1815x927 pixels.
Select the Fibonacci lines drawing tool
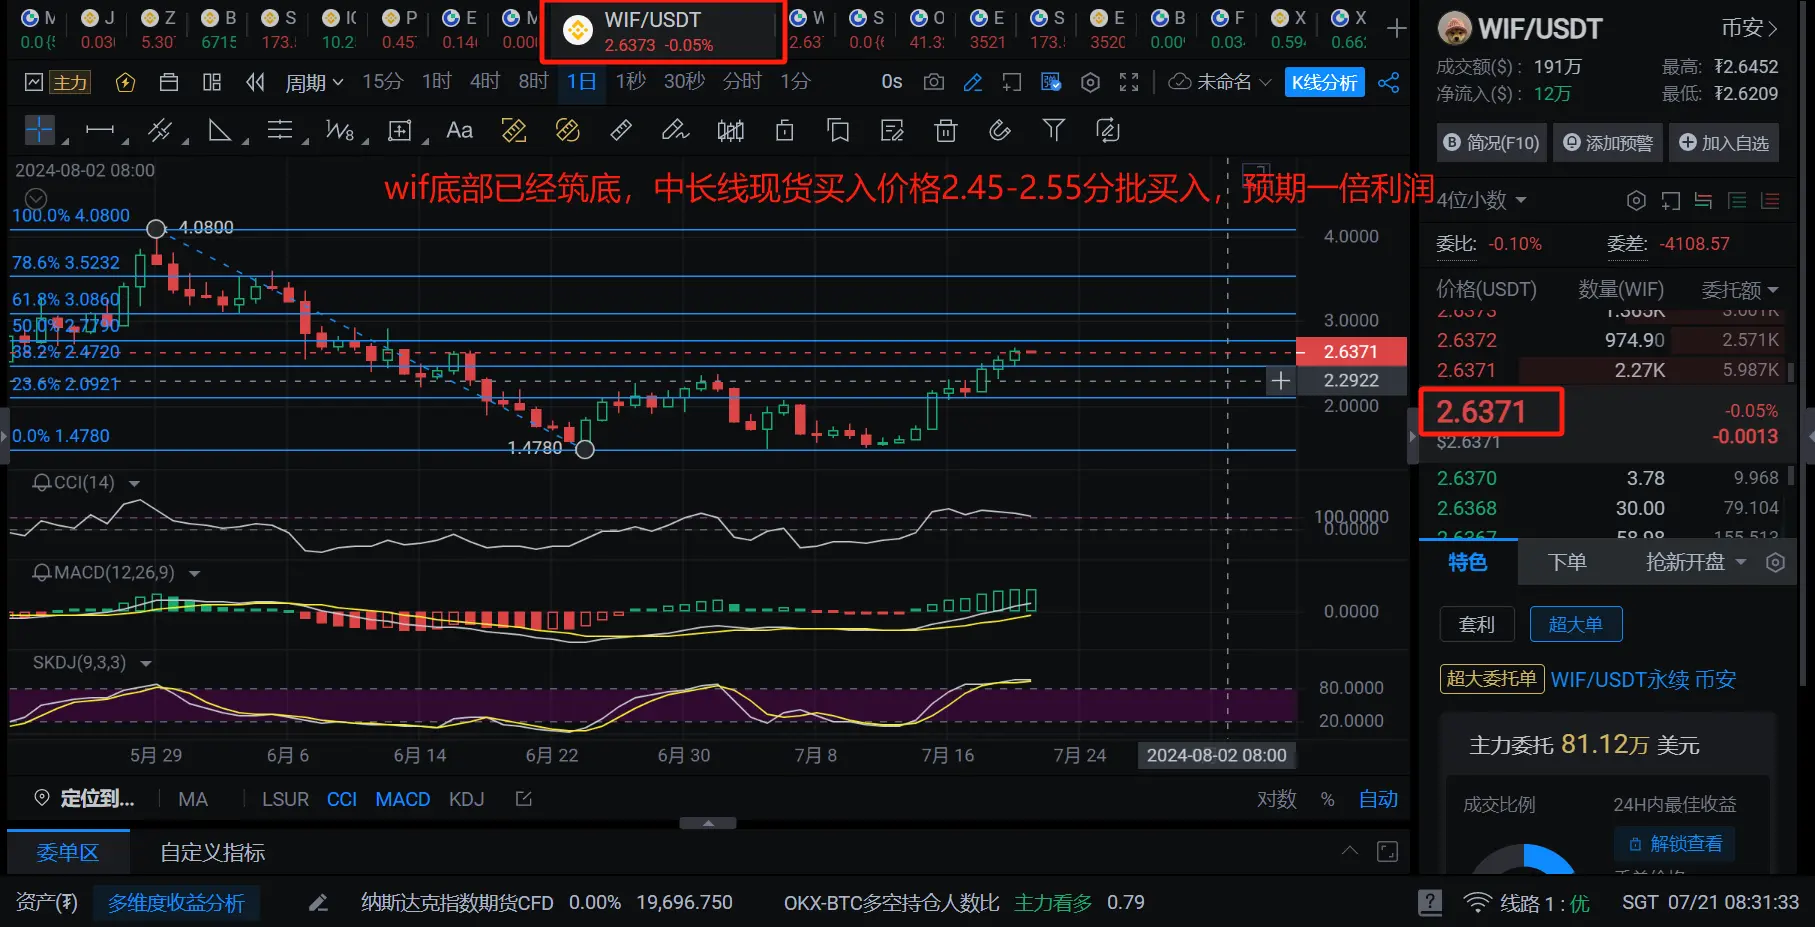coord(280,130)
